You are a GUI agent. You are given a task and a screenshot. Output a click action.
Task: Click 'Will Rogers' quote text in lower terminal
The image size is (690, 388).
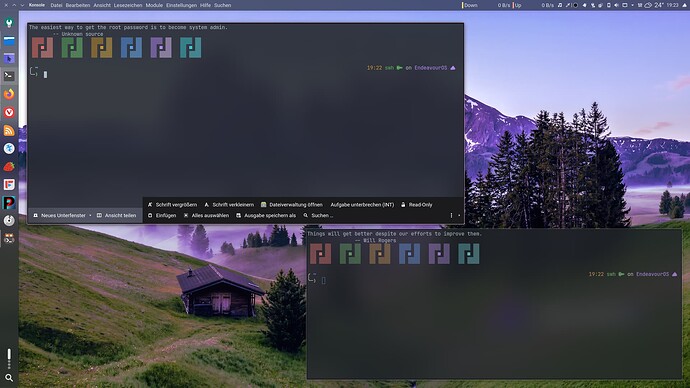379,241
